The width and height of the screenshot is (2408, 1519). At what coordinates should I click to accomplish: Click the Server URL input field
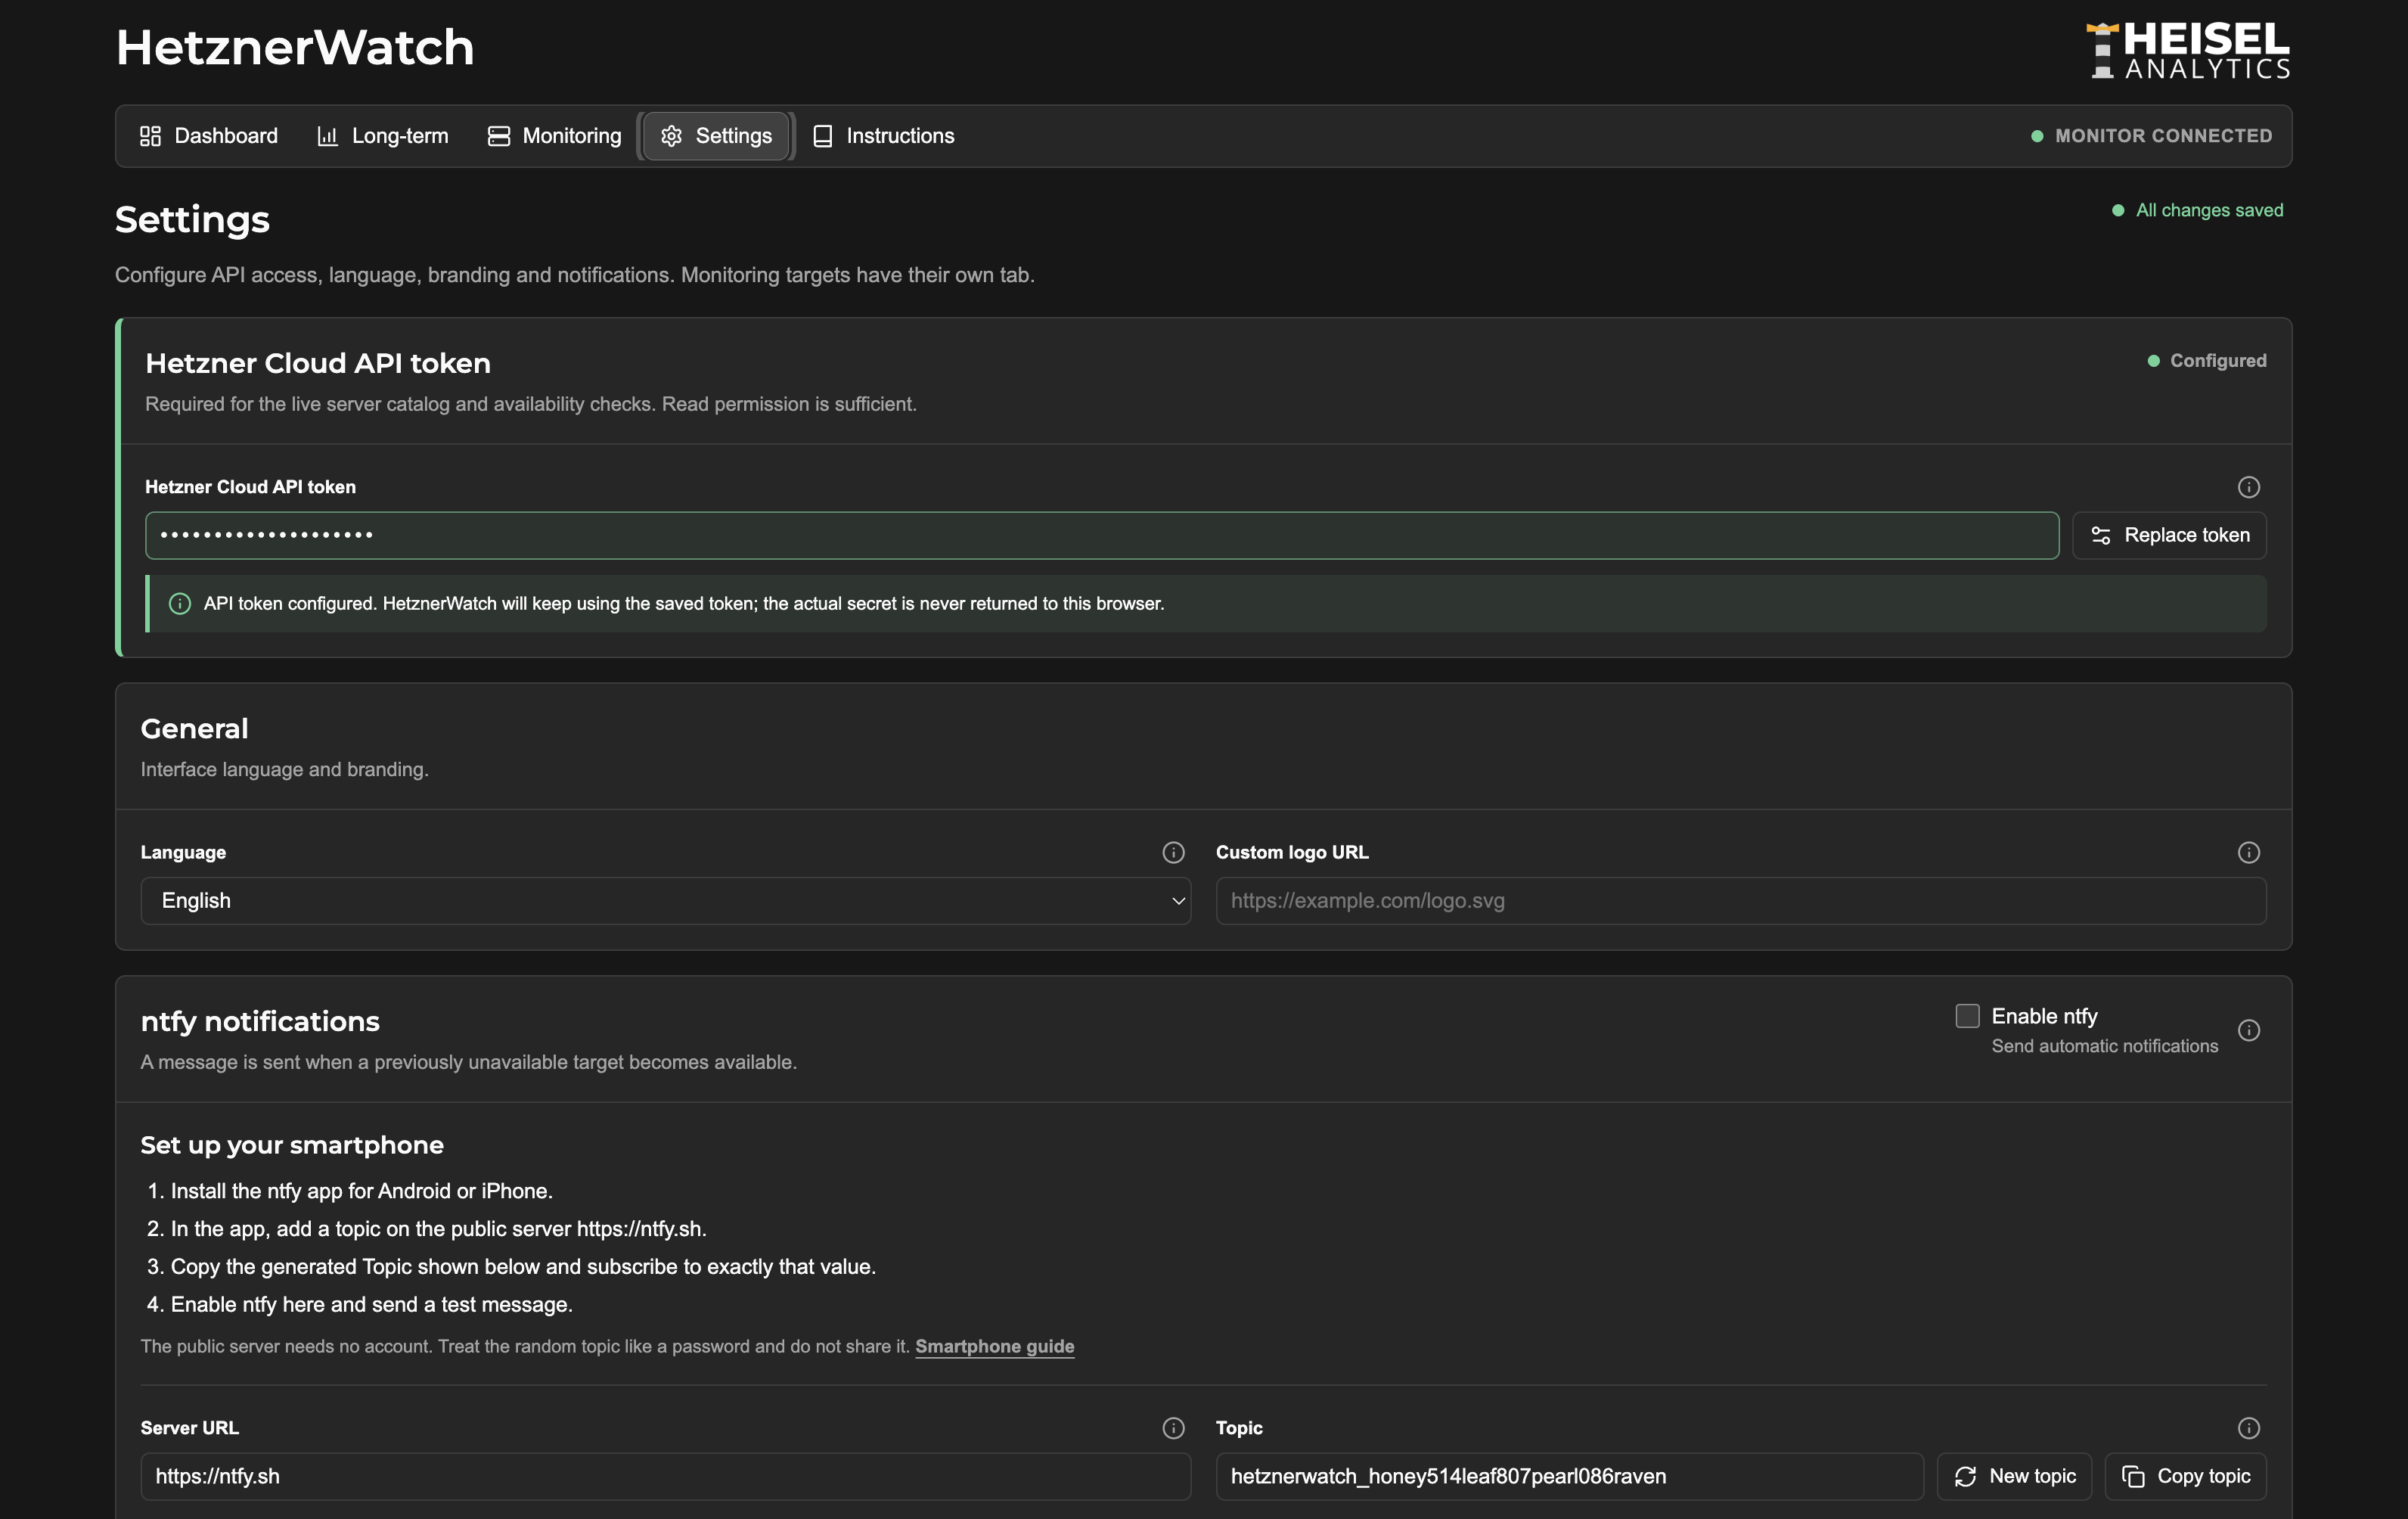[x=666, y=1476]
